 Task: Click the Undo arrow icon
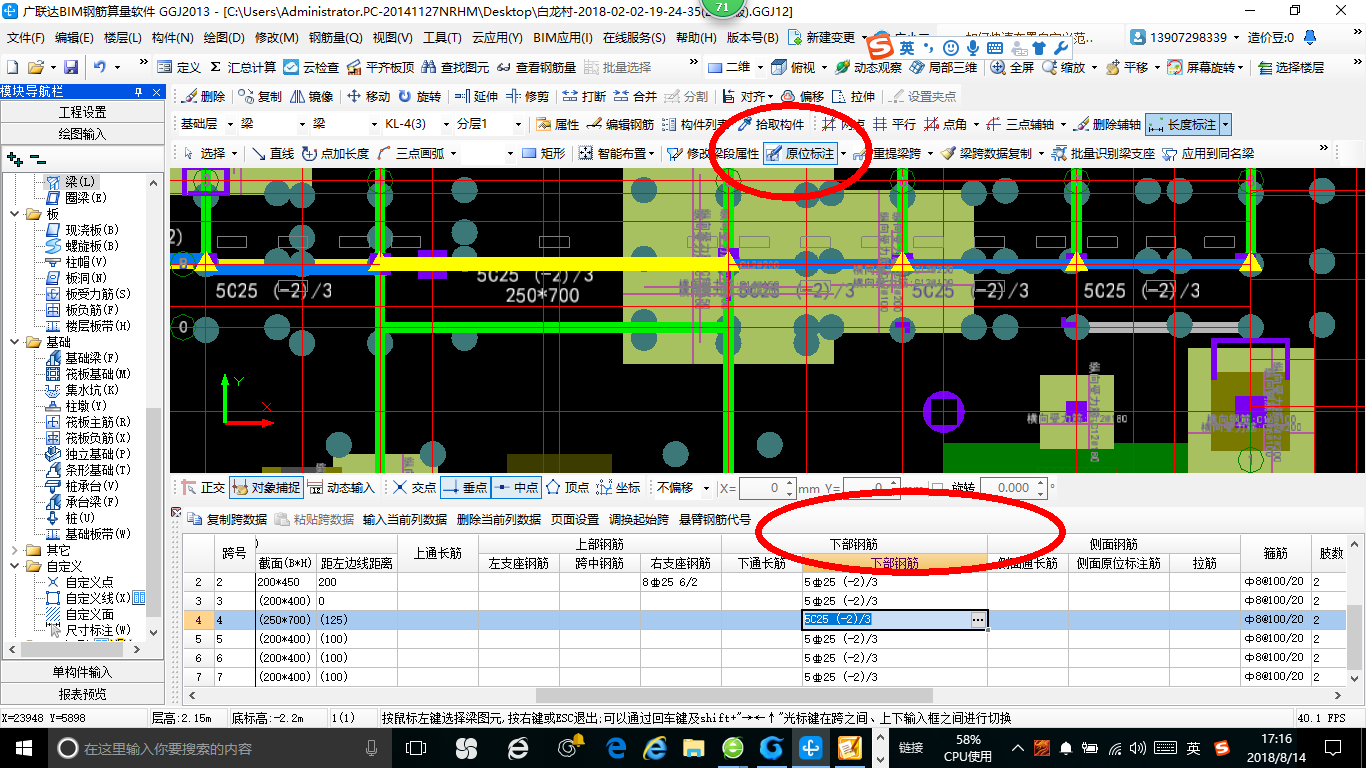pos(100,67)
